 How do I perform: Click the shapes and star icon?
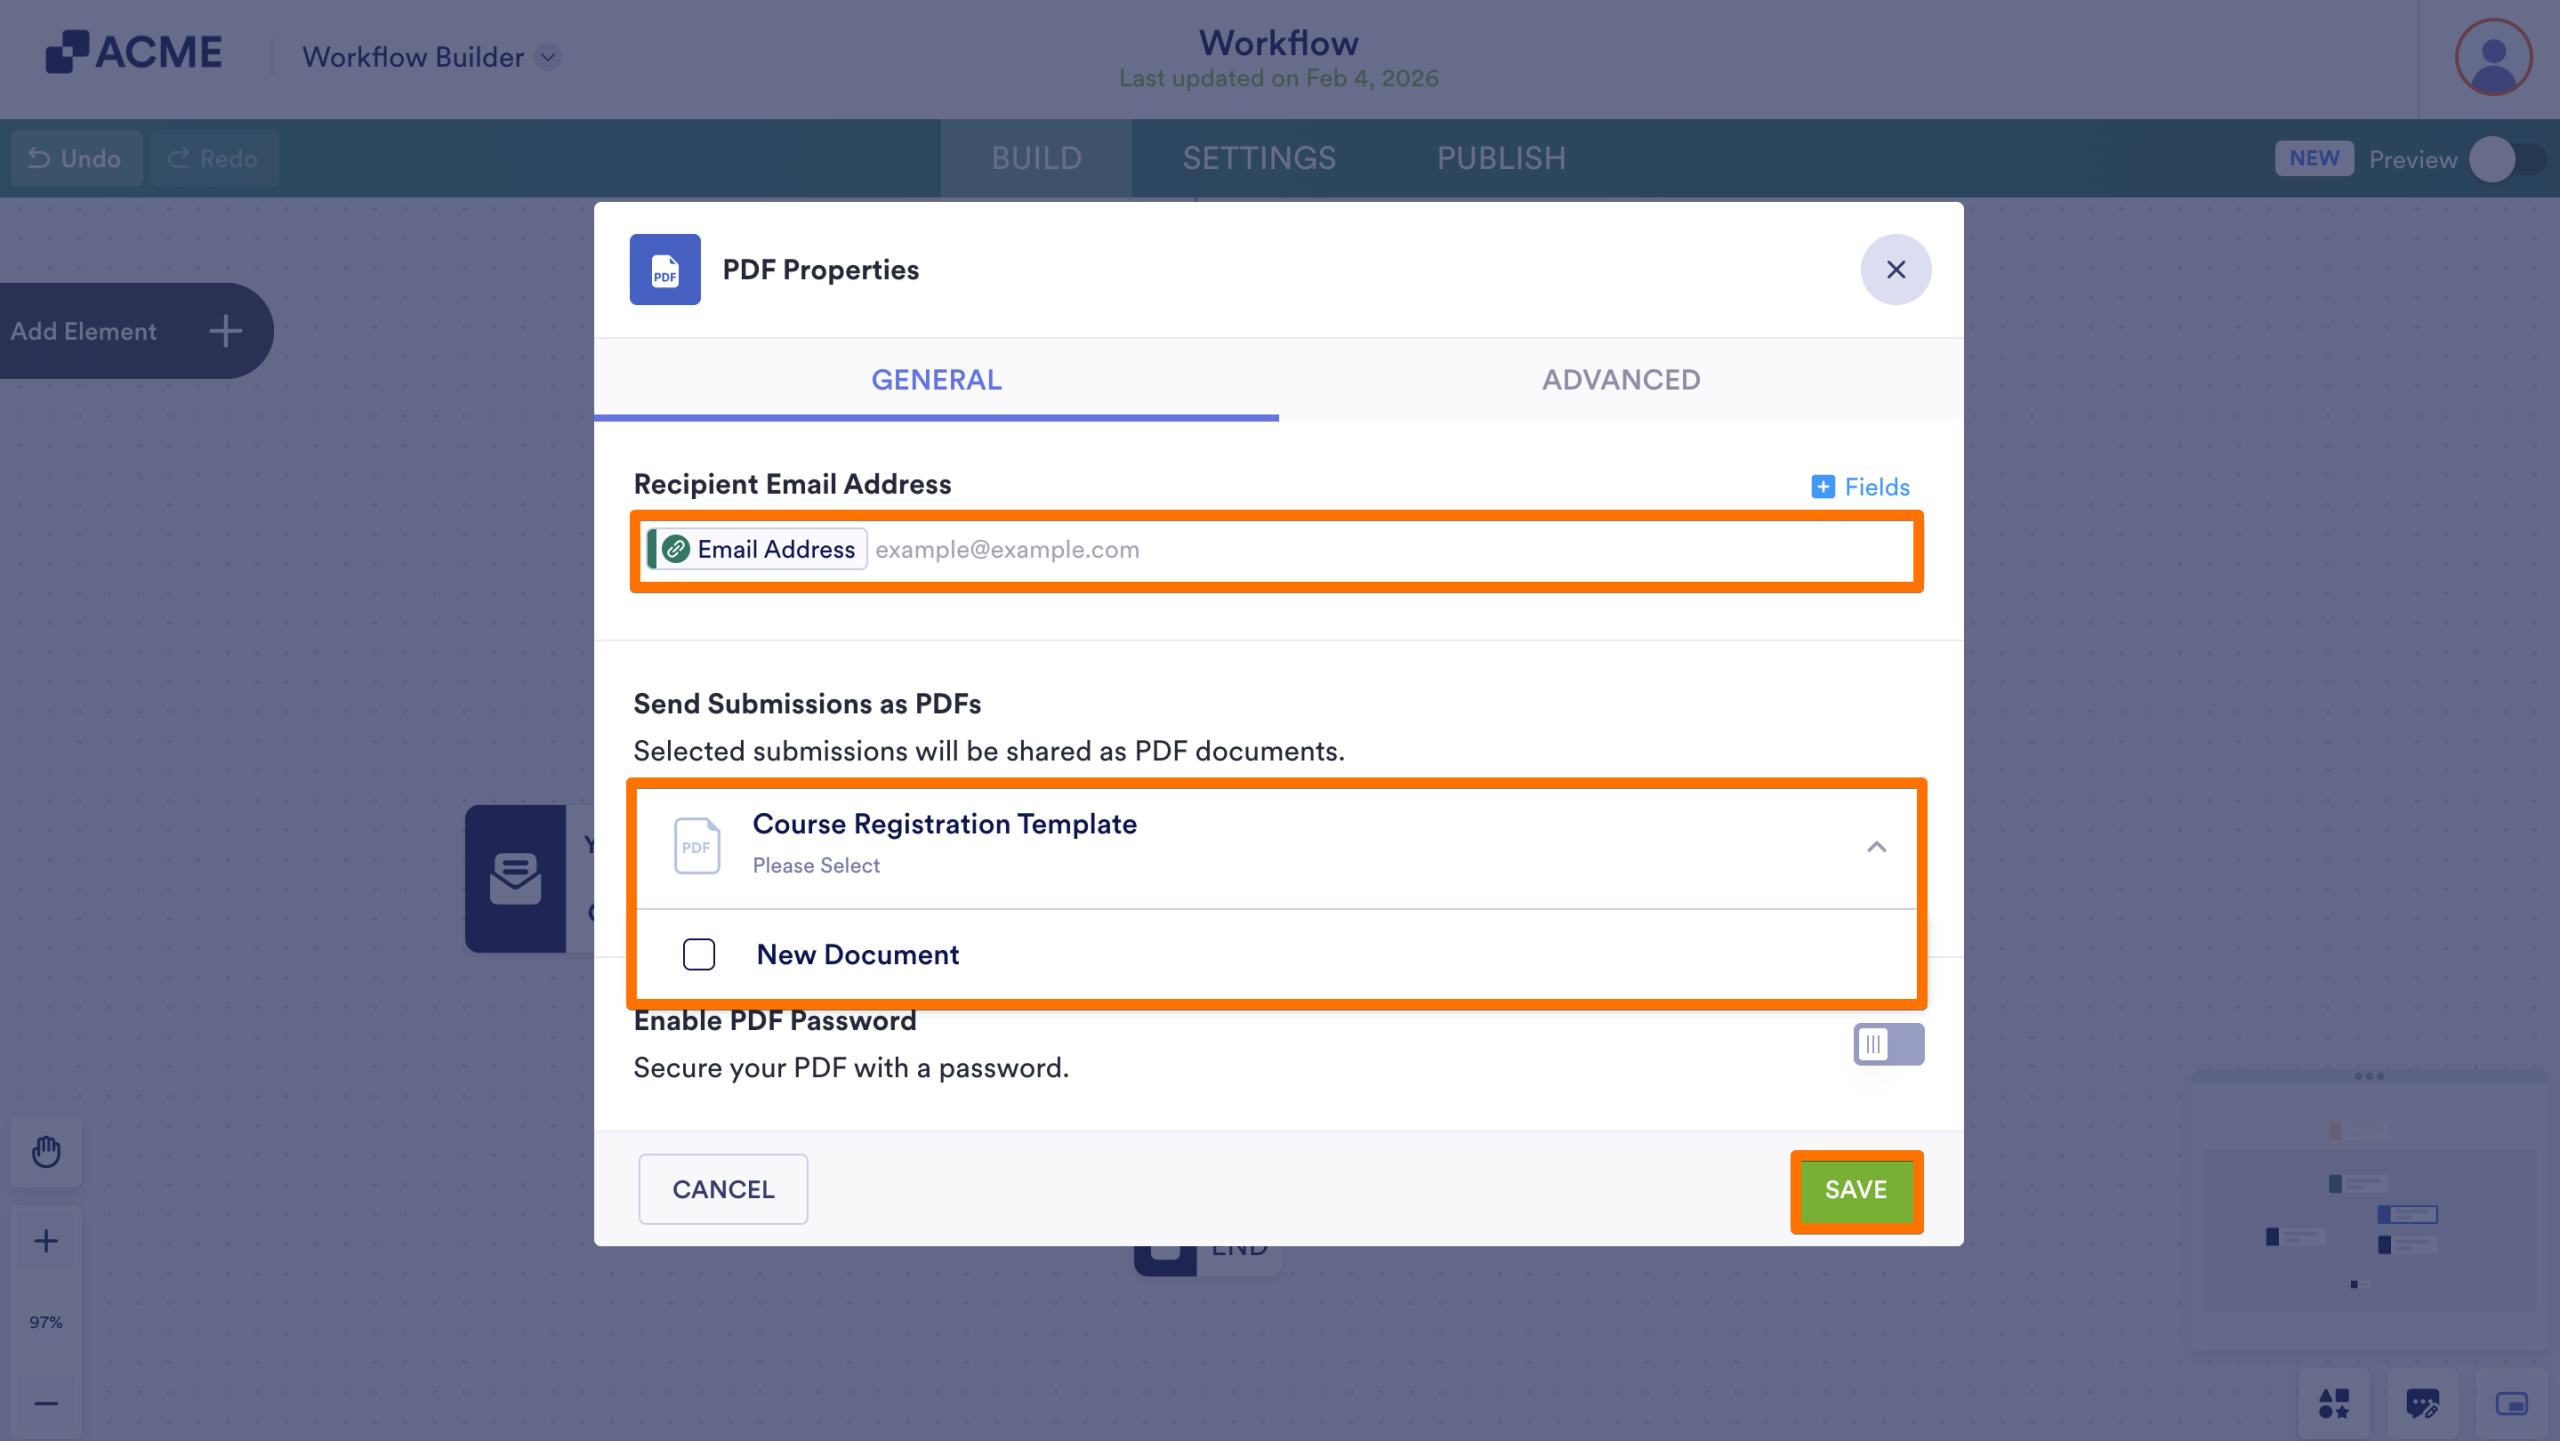coord(2334,1404)
